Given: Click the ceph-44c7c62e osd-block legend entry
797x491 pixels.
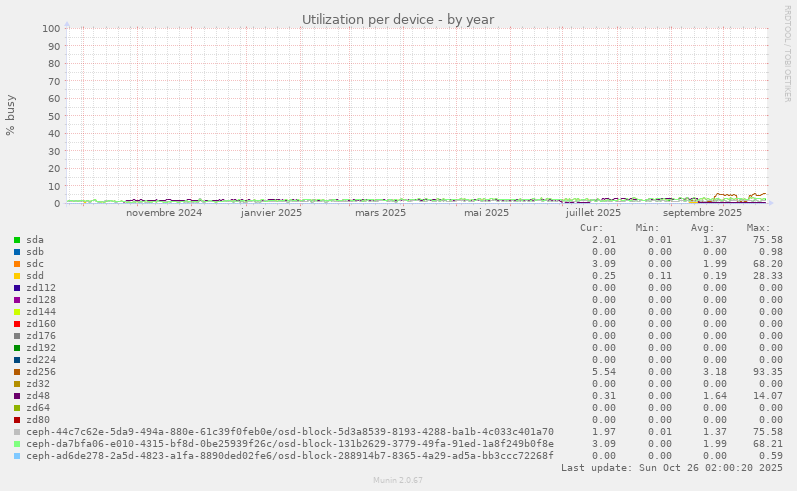Looking at the screenshot, I should (289, 432).
